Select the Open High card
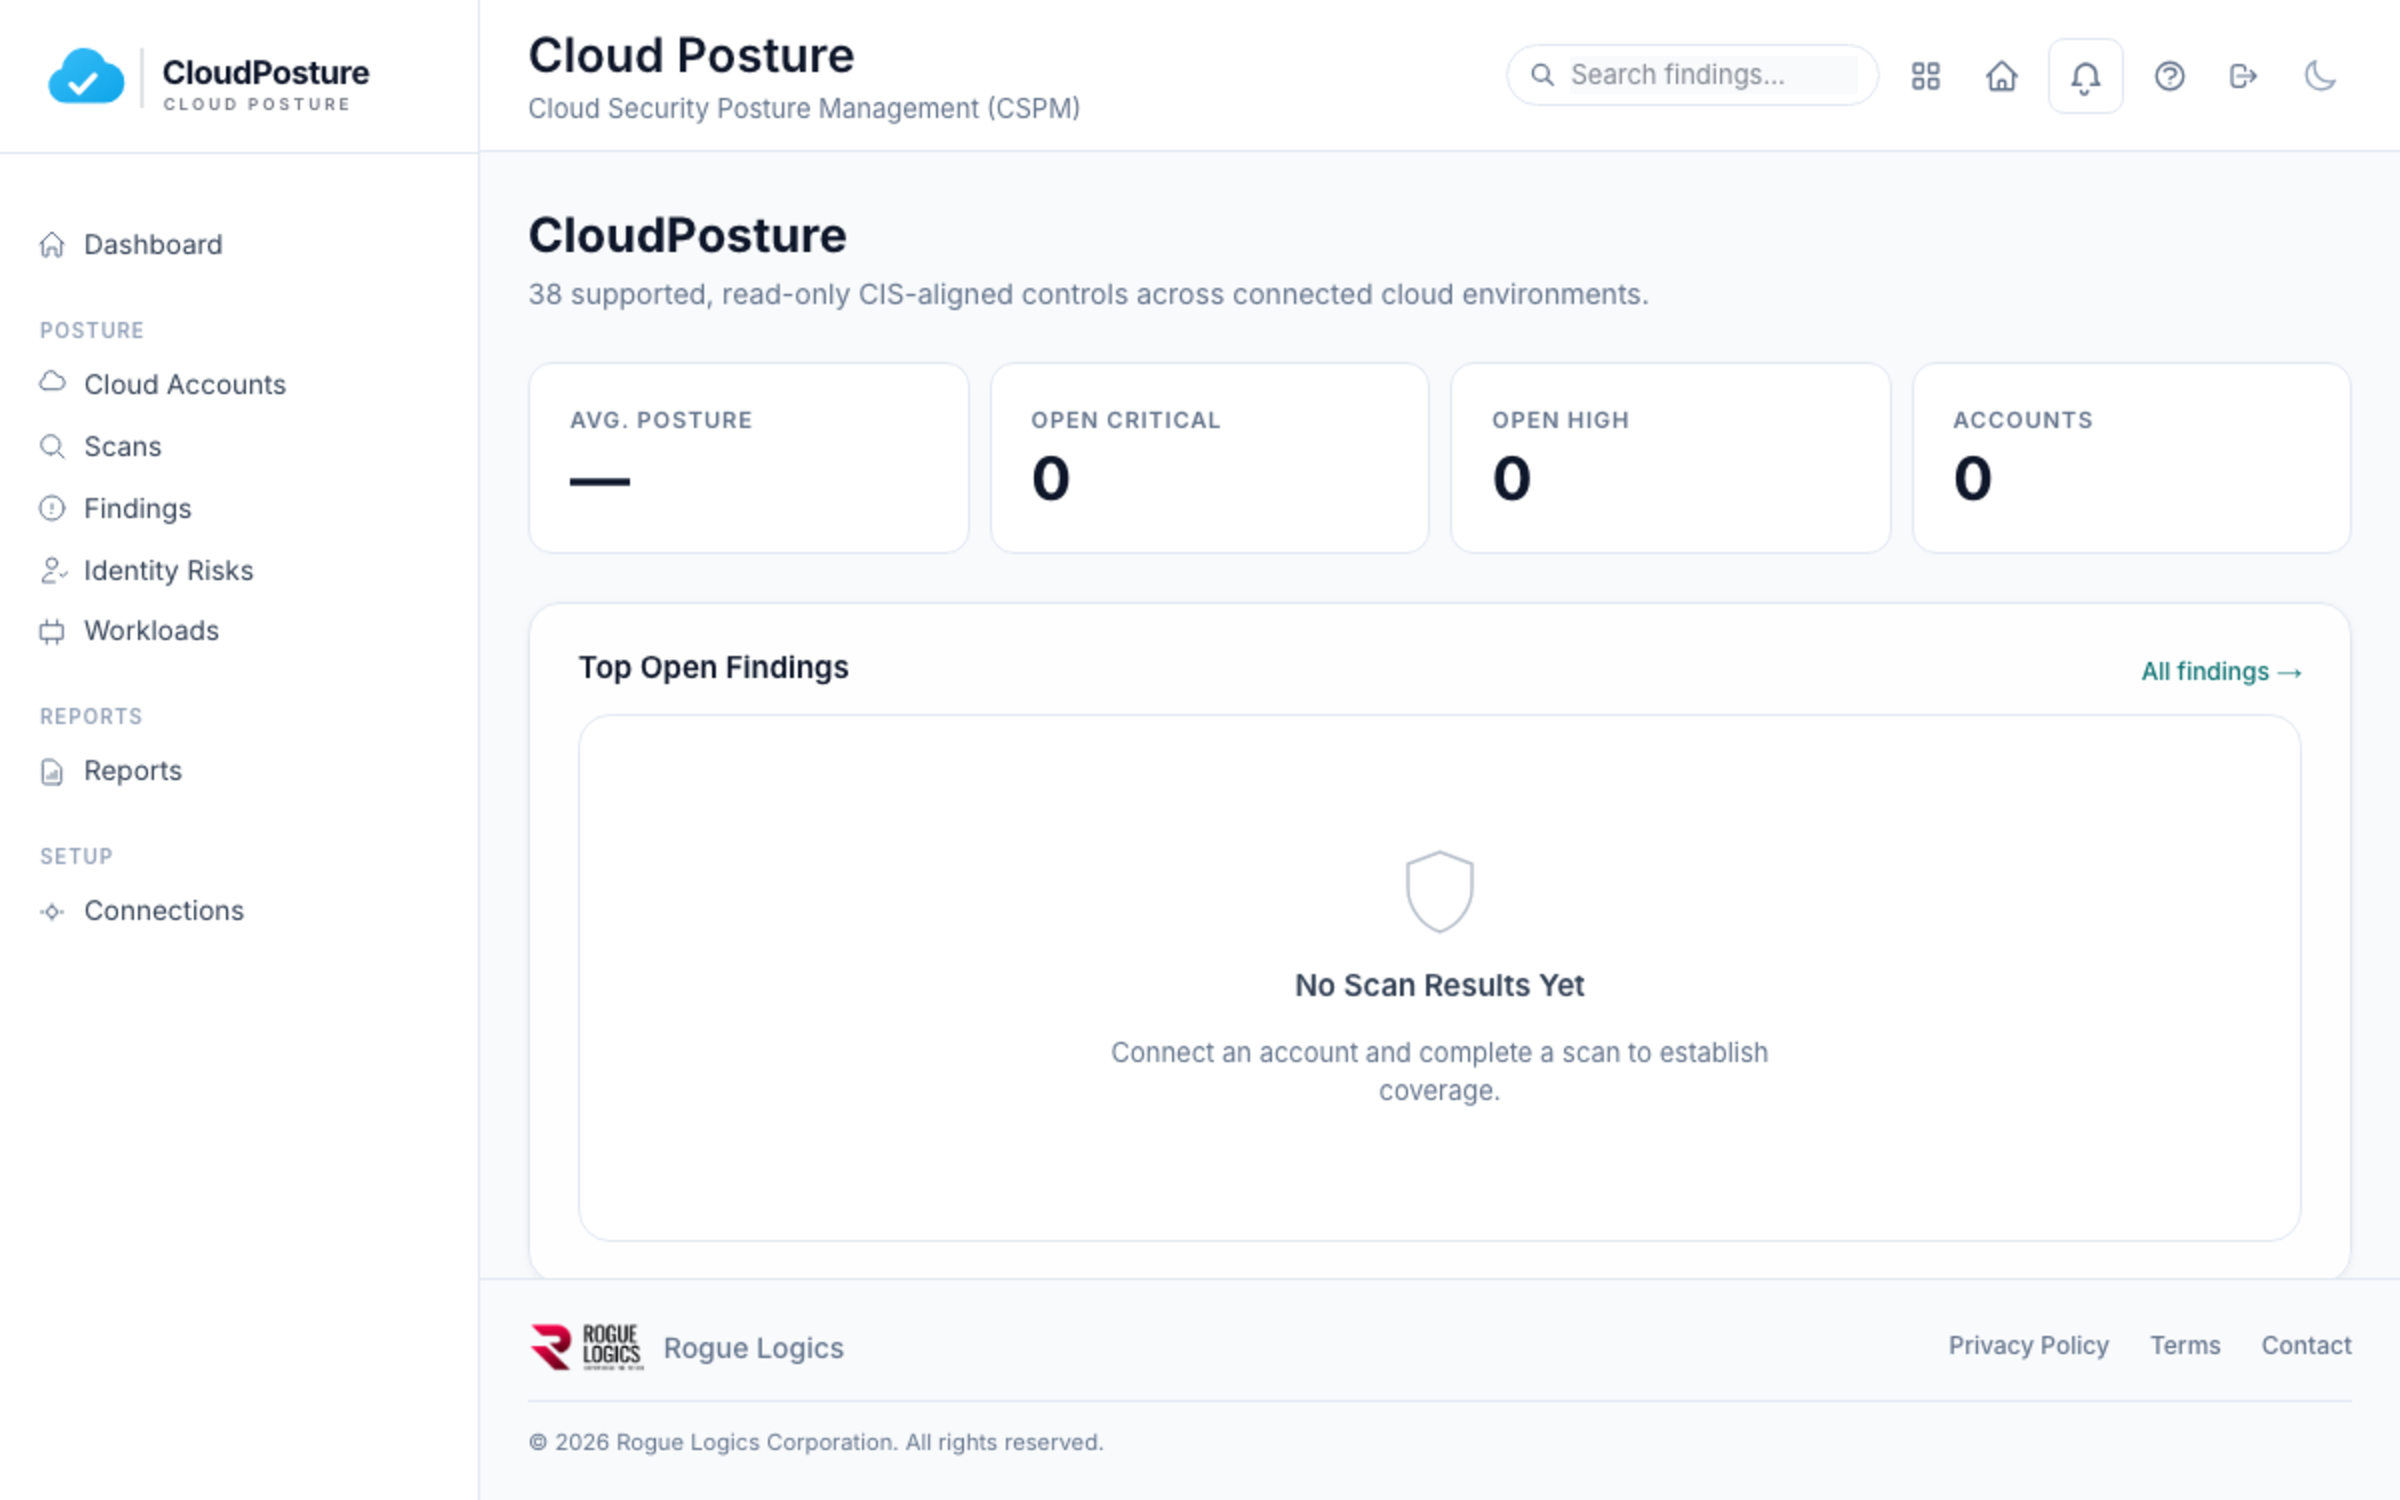2400x1500 pixels. pyautogui.click(x=1670, y=458)
